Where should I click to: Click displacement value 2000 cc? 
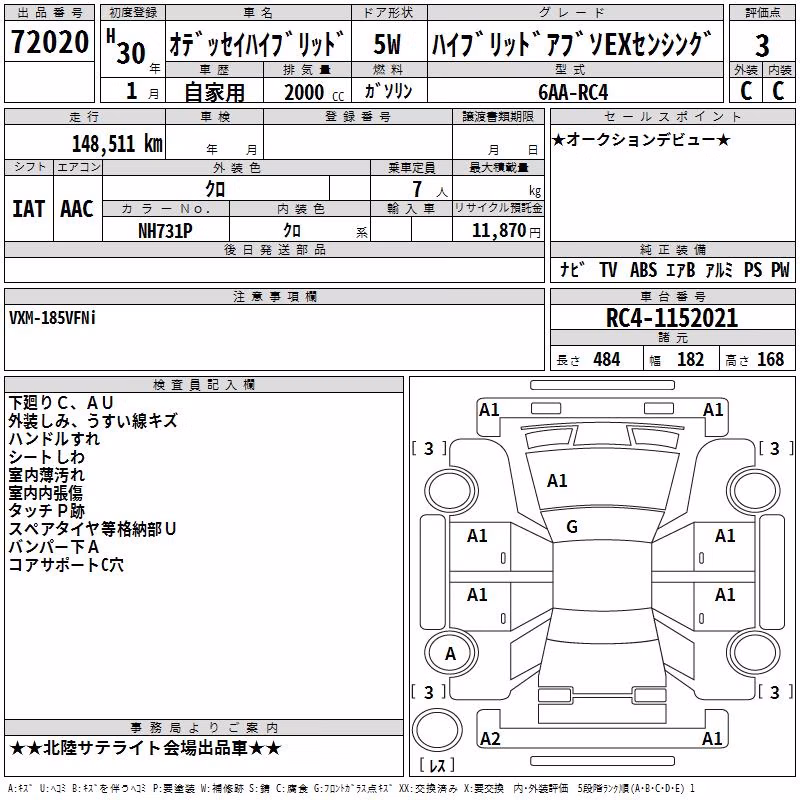pos(314,93)
